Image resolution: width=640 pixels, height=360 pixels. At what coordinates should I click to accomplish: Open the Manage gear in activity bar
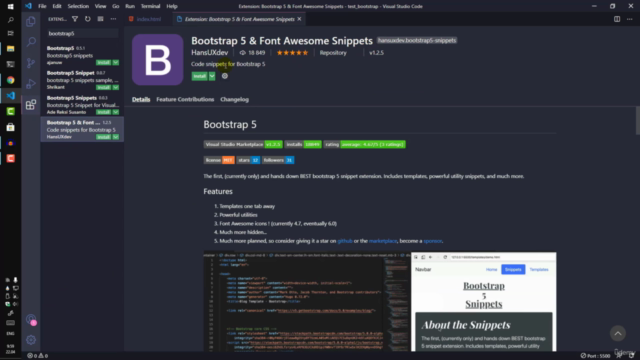pyautogui.click(x=31, y=340)
